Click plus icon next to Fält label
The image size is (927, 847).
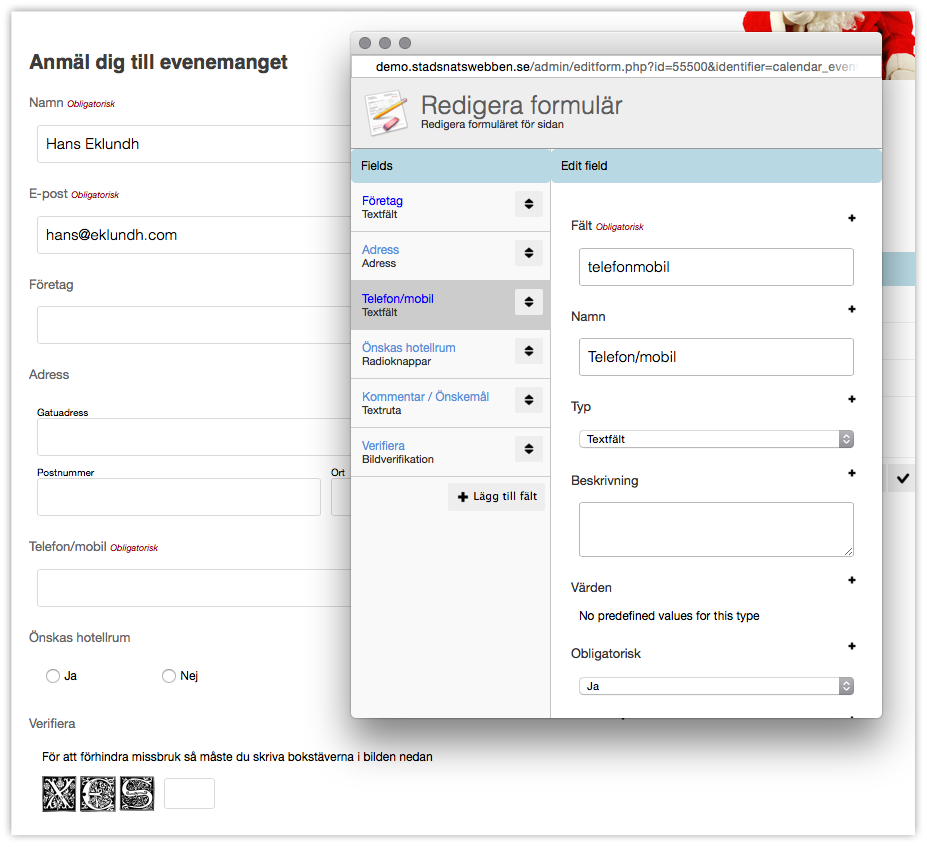(852, 218)
